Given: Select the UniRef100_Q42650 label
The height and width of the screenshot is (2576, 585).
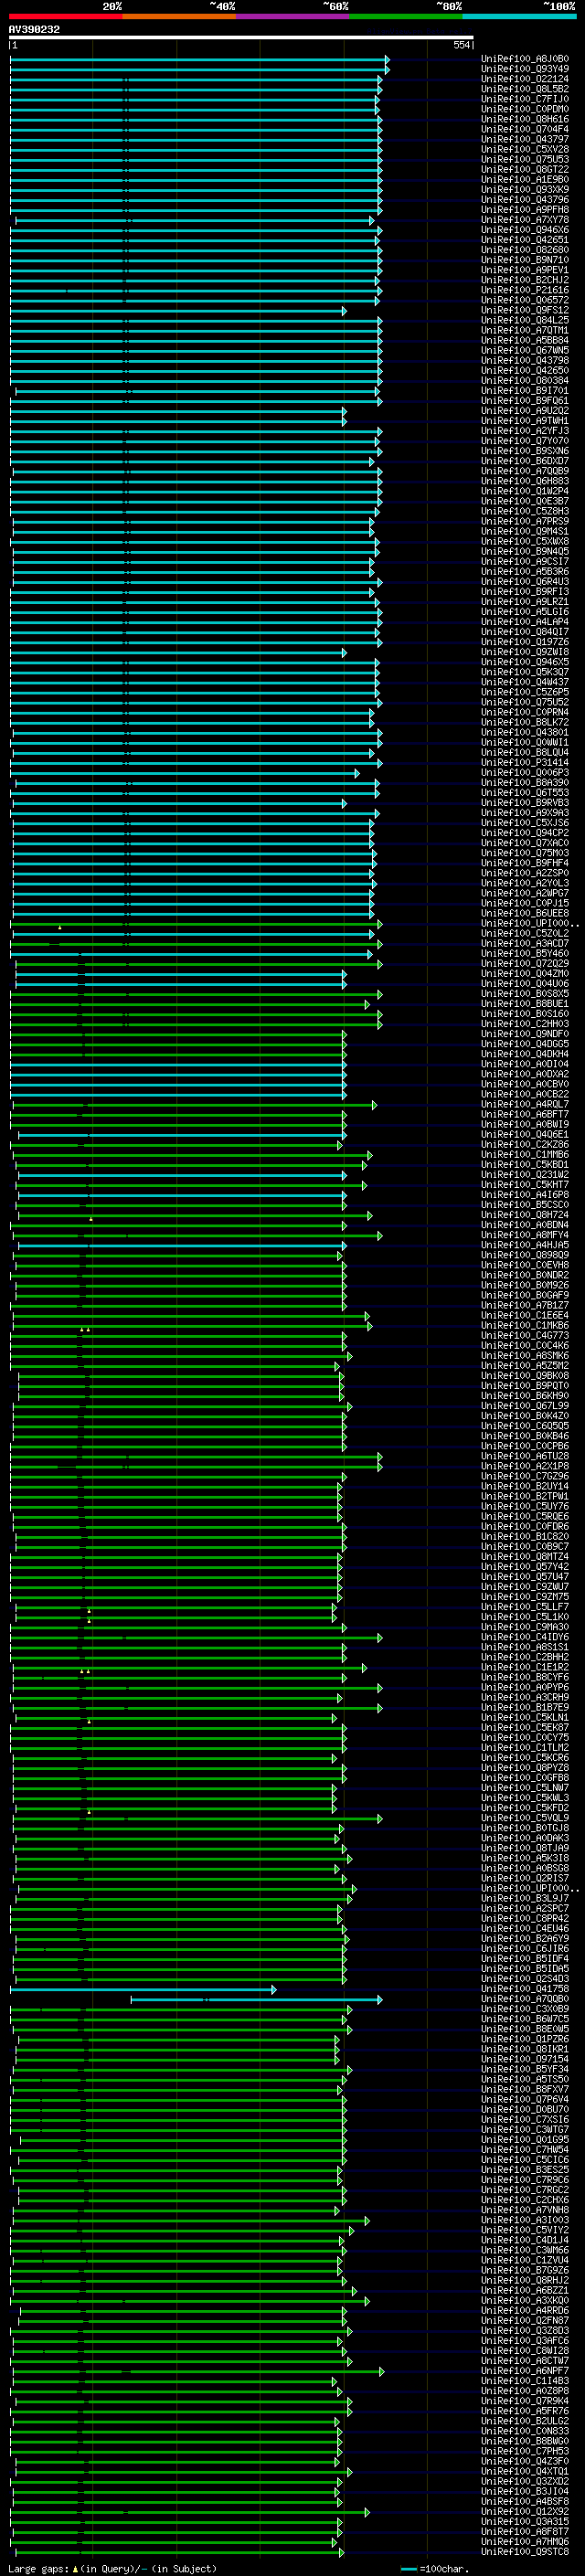Looking at the screenshot, I should pyautogui.click(x=525, y=370).
